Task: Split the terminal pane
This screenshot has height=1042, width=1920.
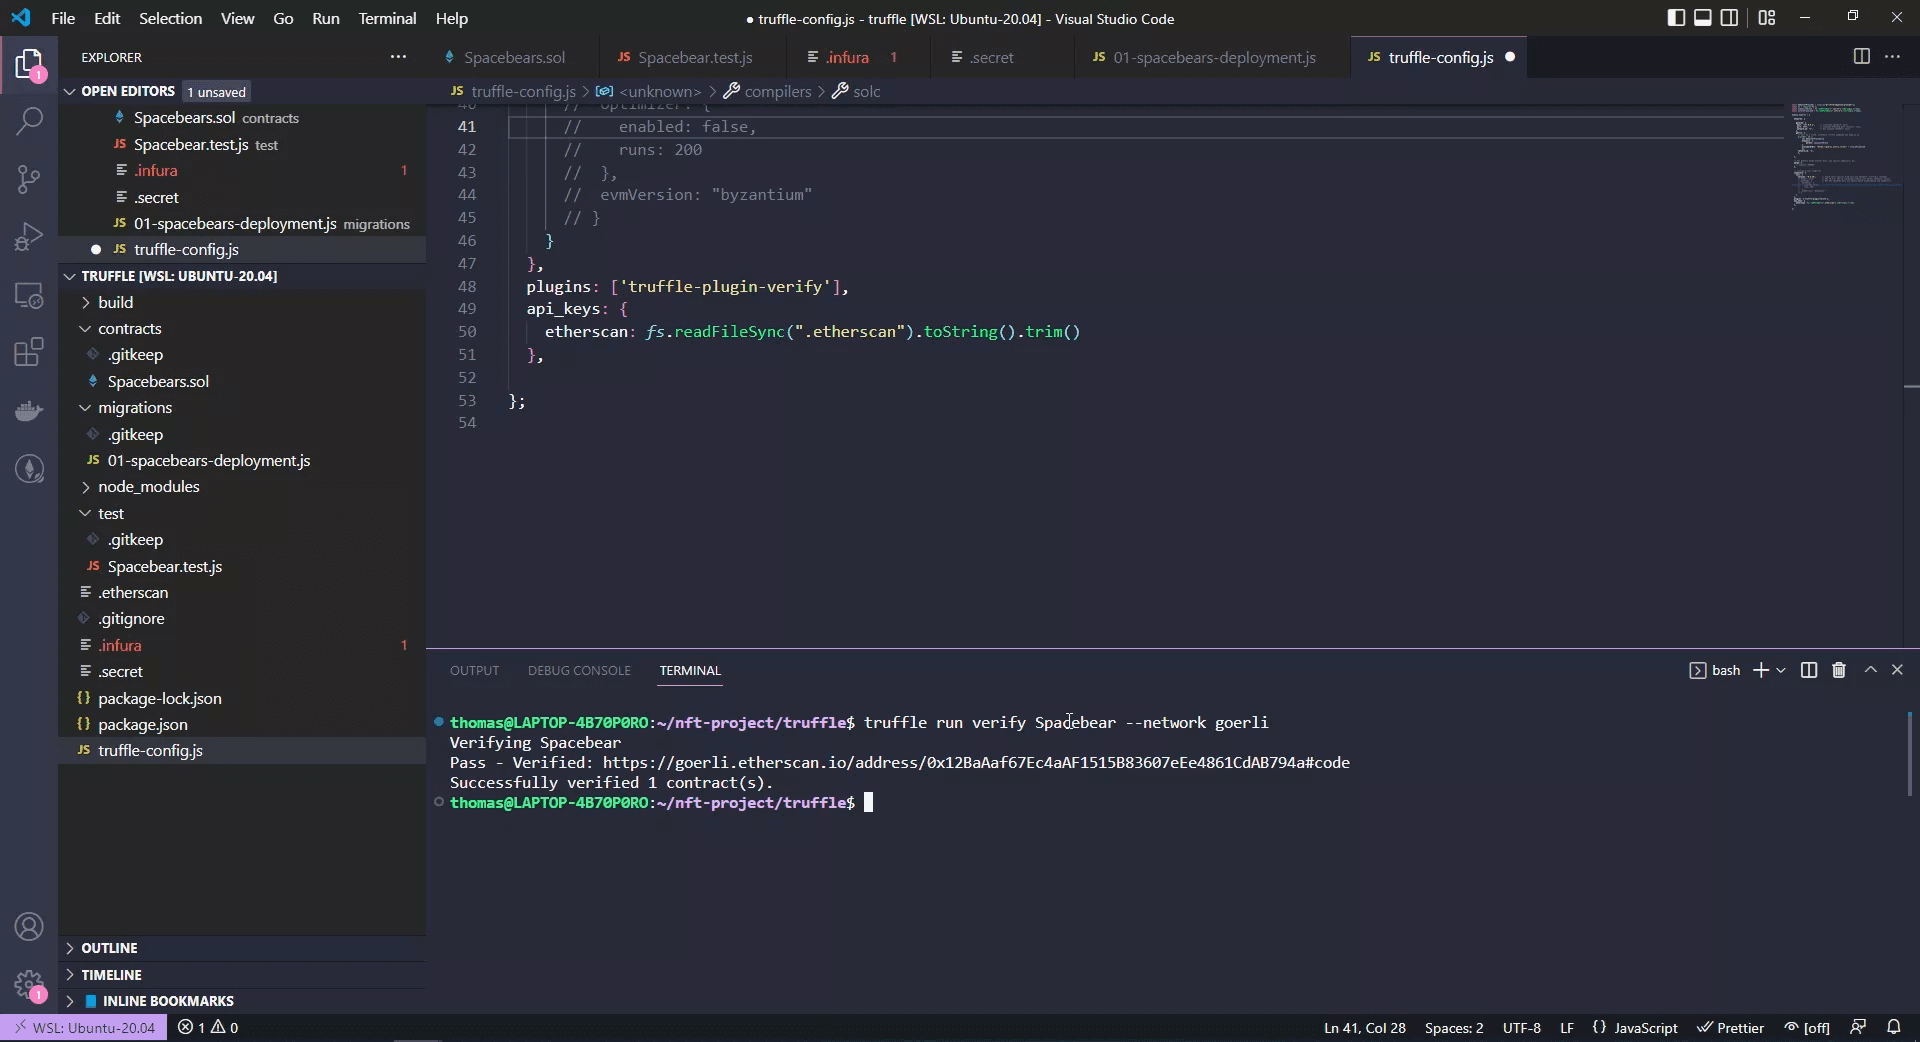Action: [1808, 670]
